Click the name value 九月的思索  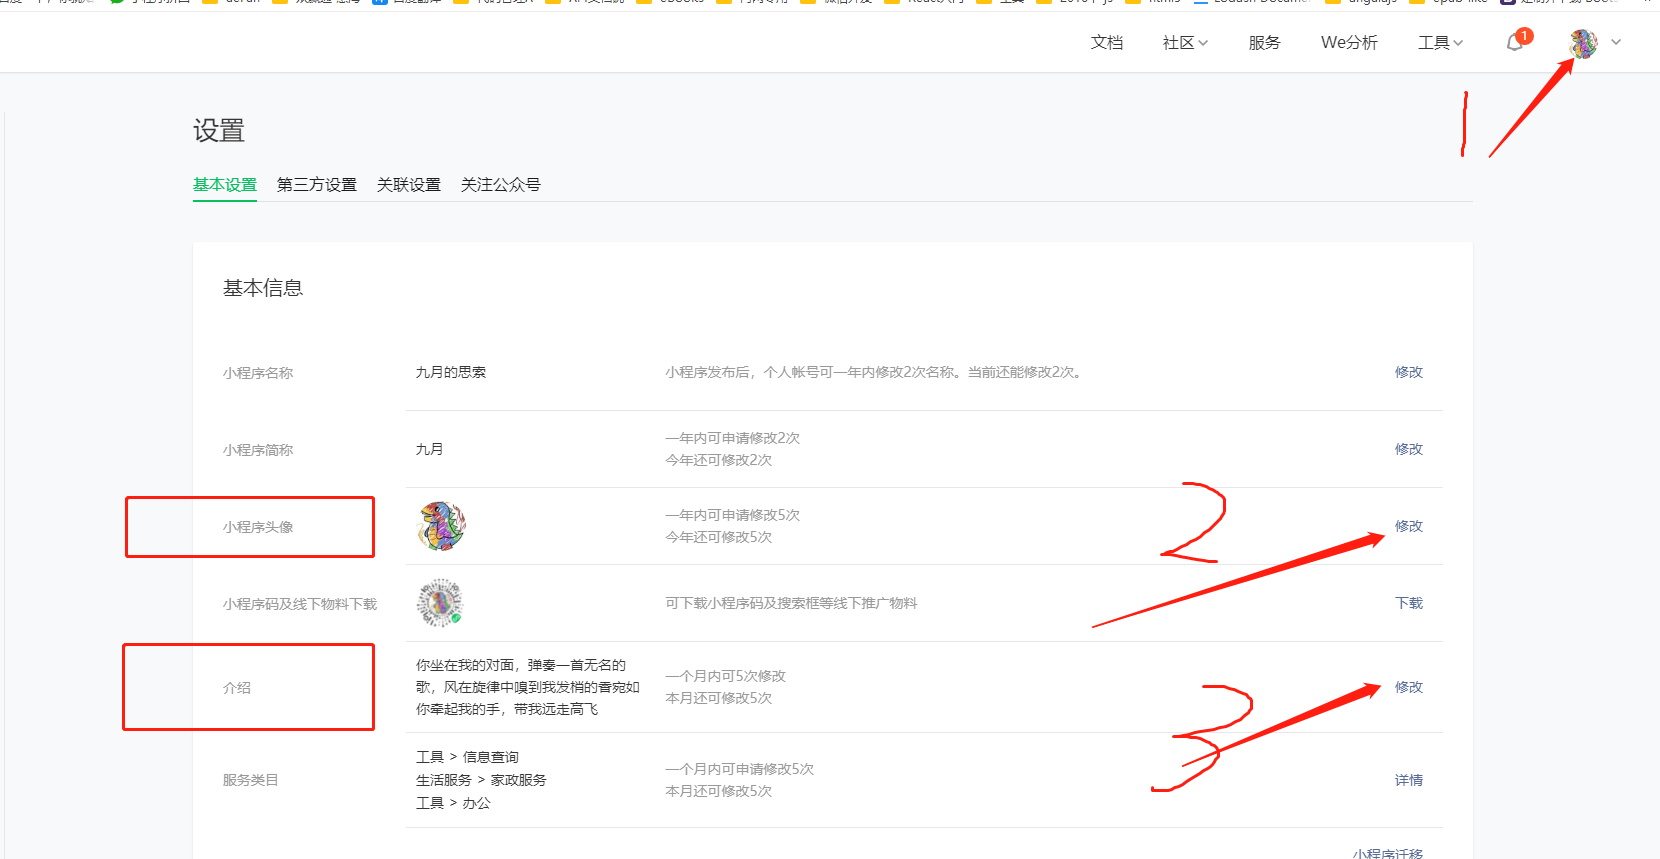(x=451, y=372)
